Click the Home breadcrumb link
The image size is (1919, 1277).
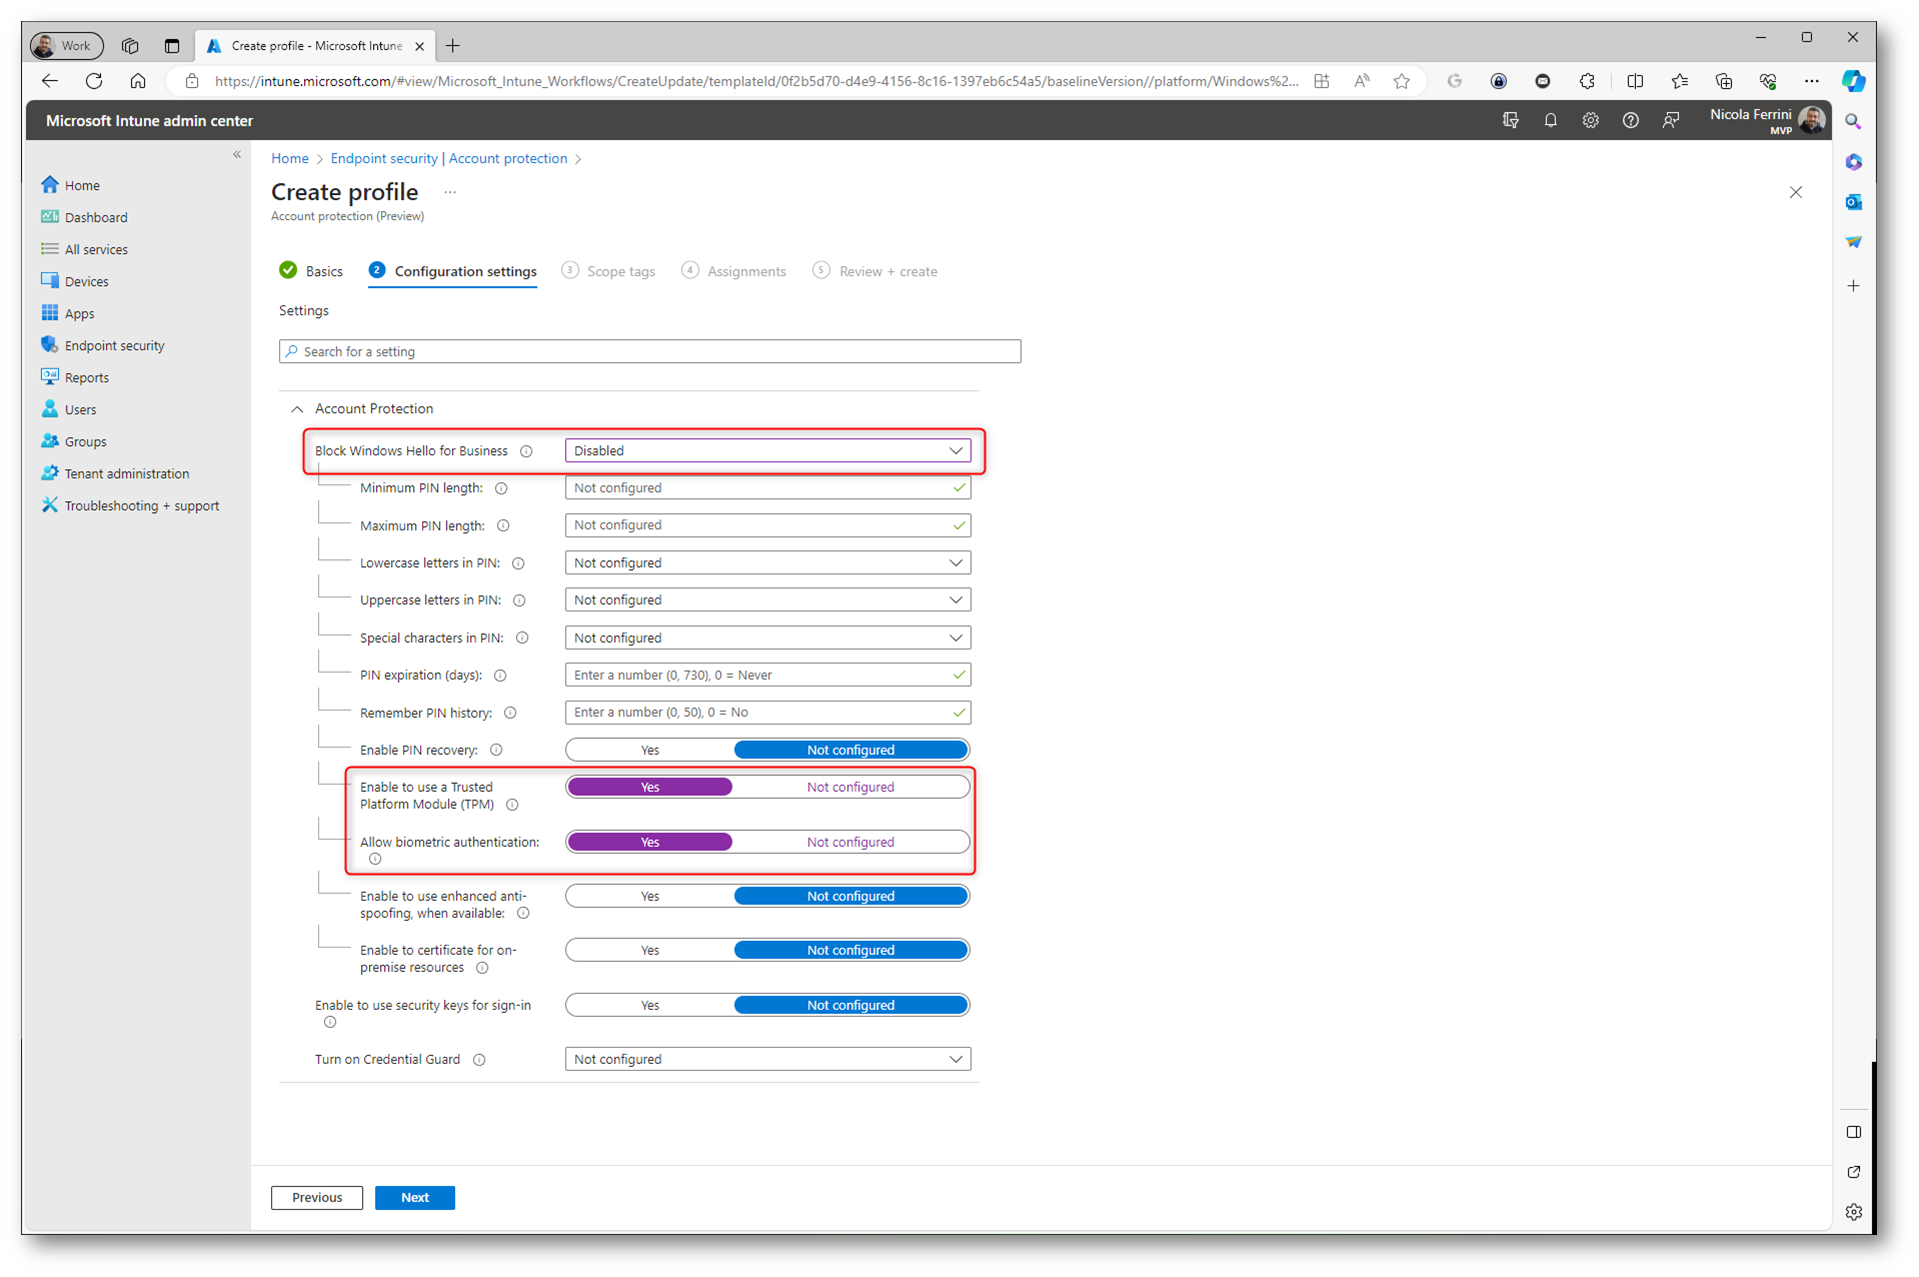click(x=290, y=158)
